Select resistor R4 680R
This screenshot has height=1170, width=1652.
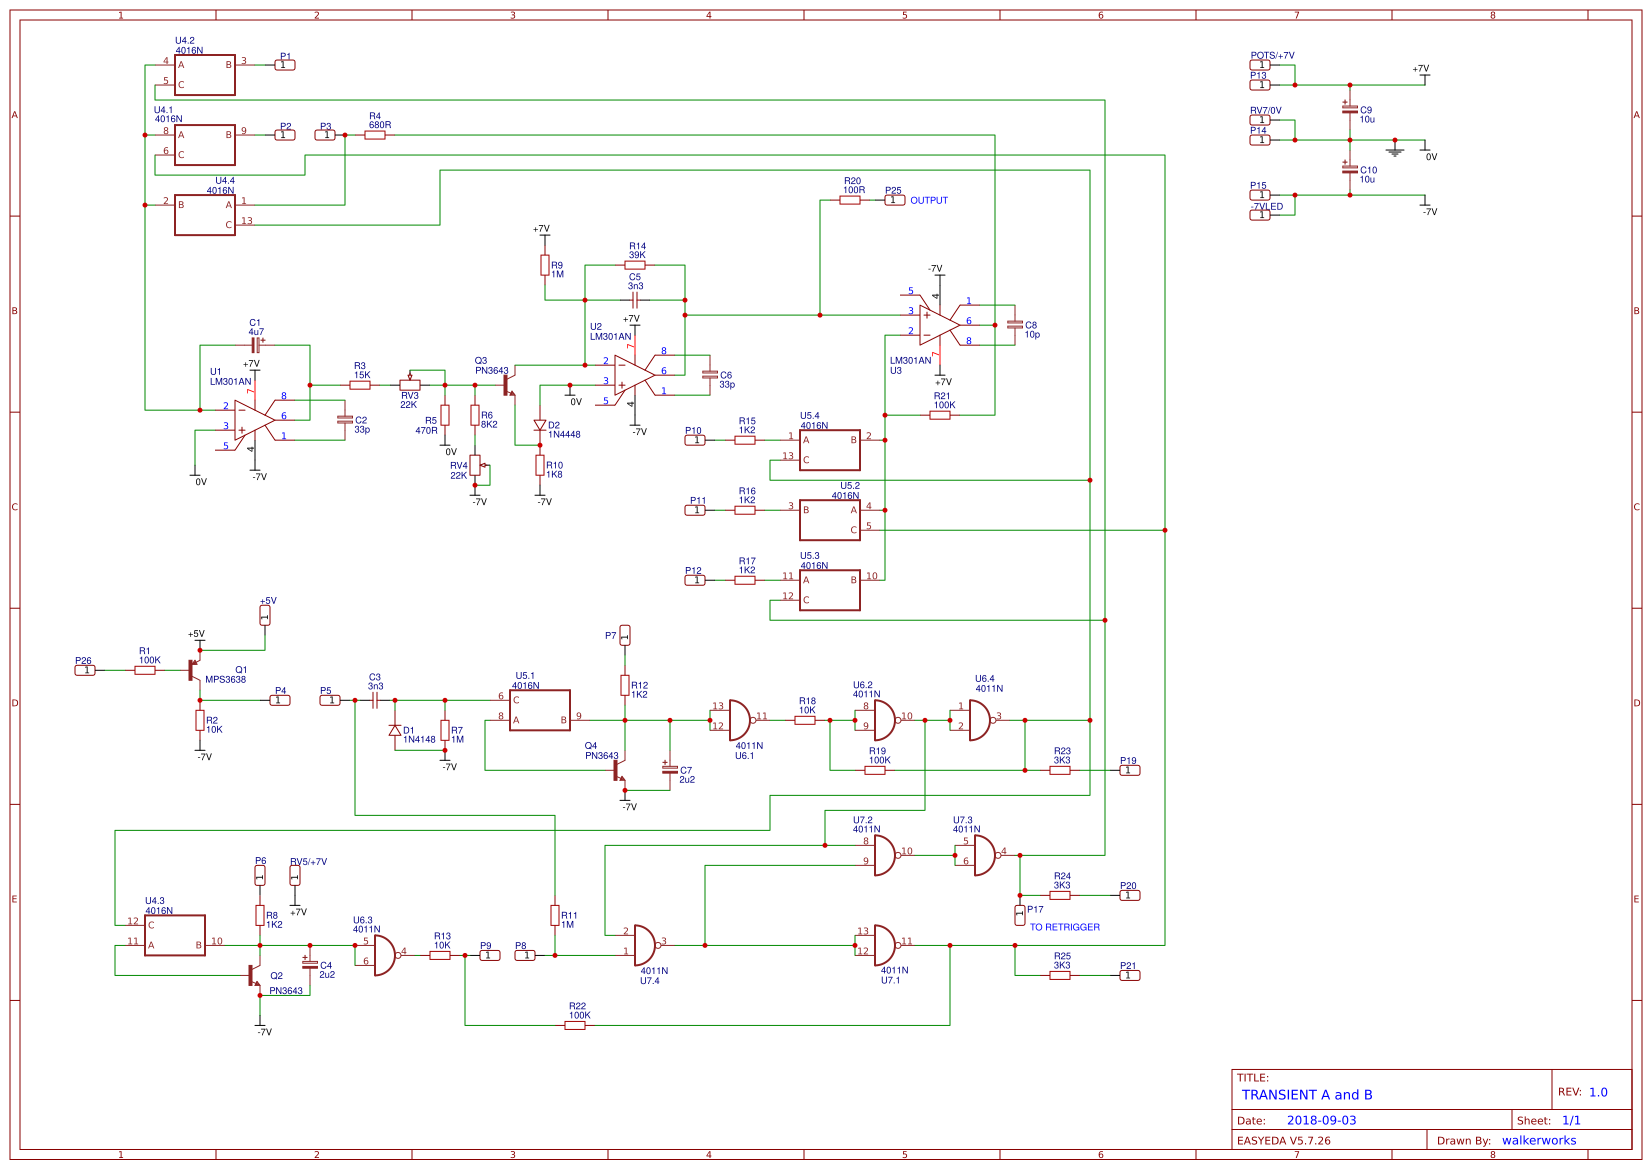[x=374, y=134]
